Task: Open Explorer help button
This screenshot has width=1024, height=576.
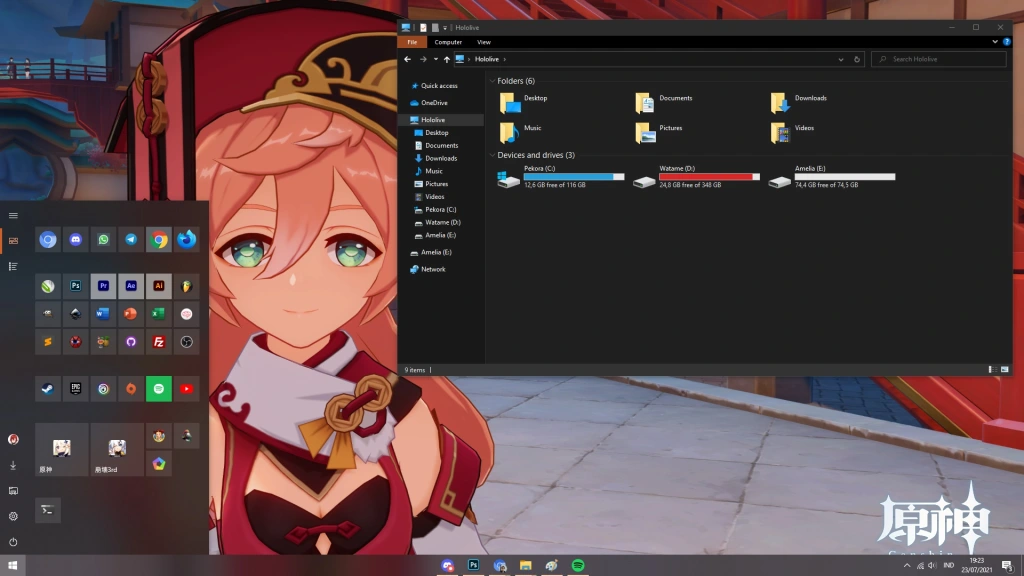Action: tap(1006, 42)
